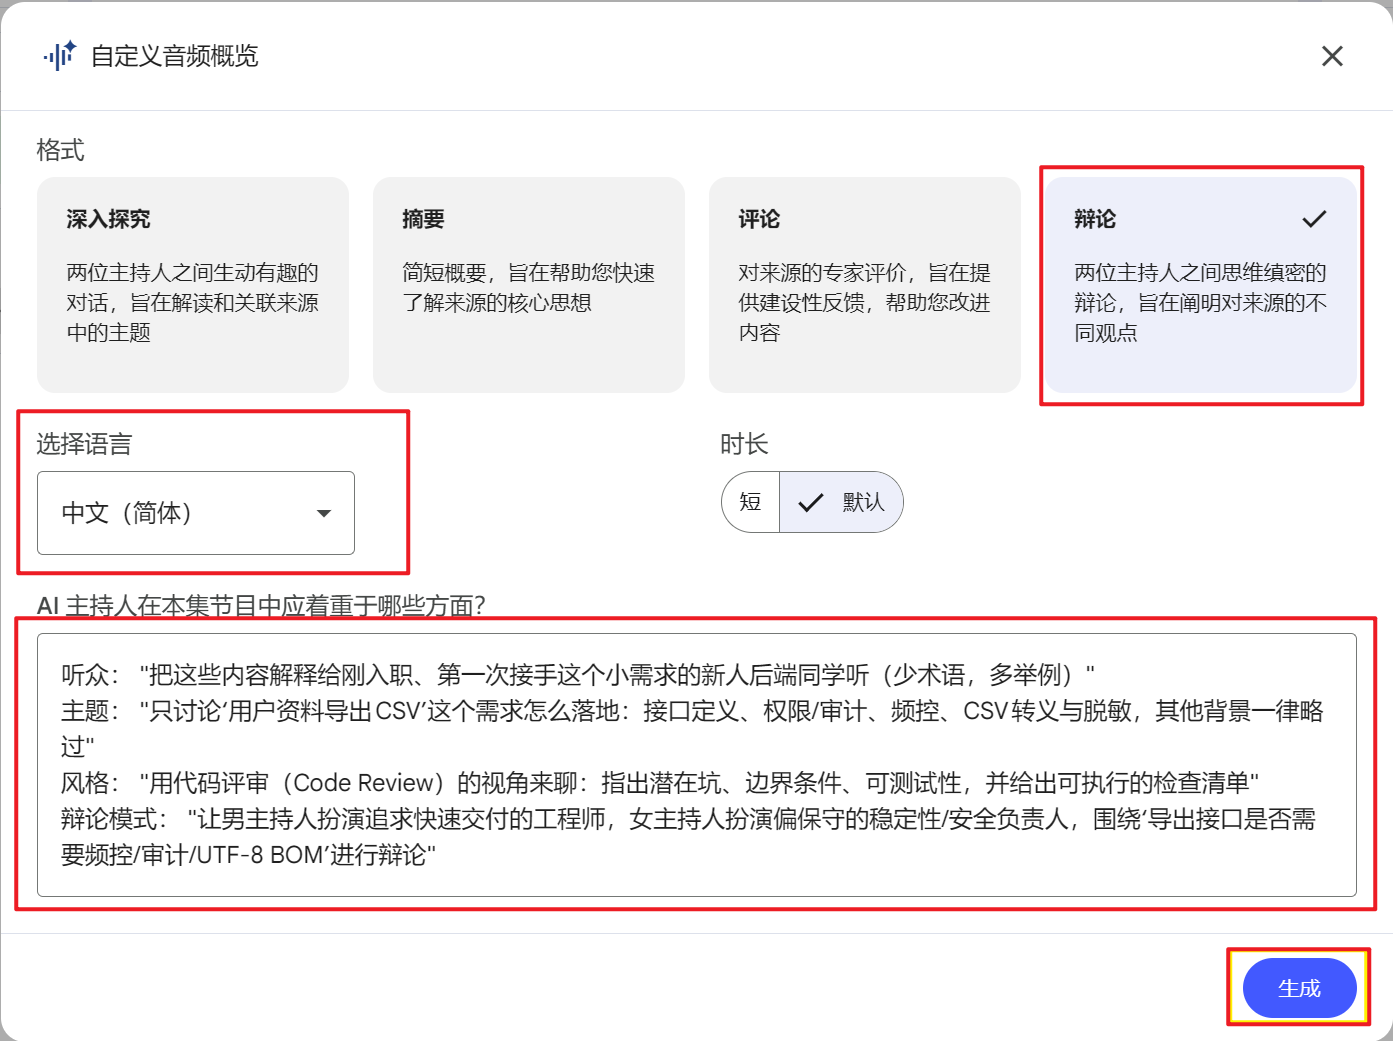Image resolution: width=1393 pixels, height=1041 pixels.
Task: Click the checkmark on 辩论 card
Action: (x=1314, y=219)
